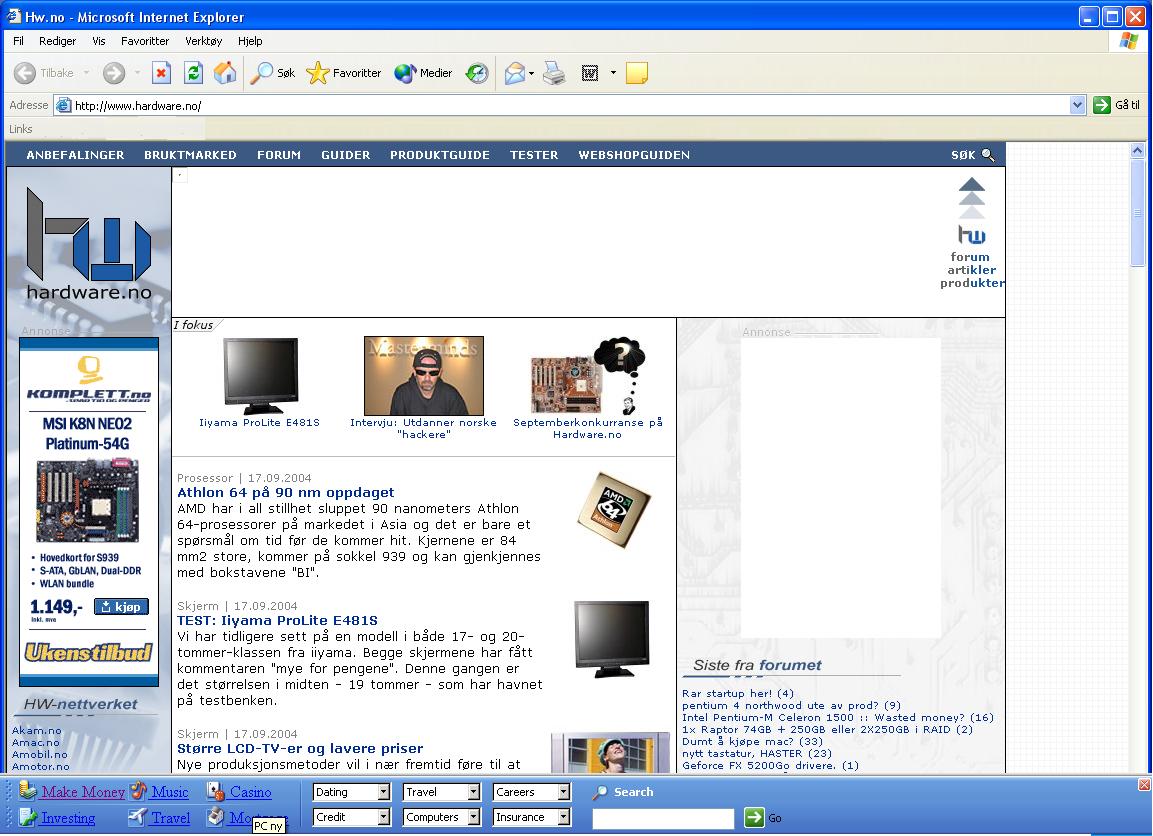The width and height of the screenshot is (1153, 836).
Task: Refresh the page with green arrows icon
Action: (x=193, y=73)
